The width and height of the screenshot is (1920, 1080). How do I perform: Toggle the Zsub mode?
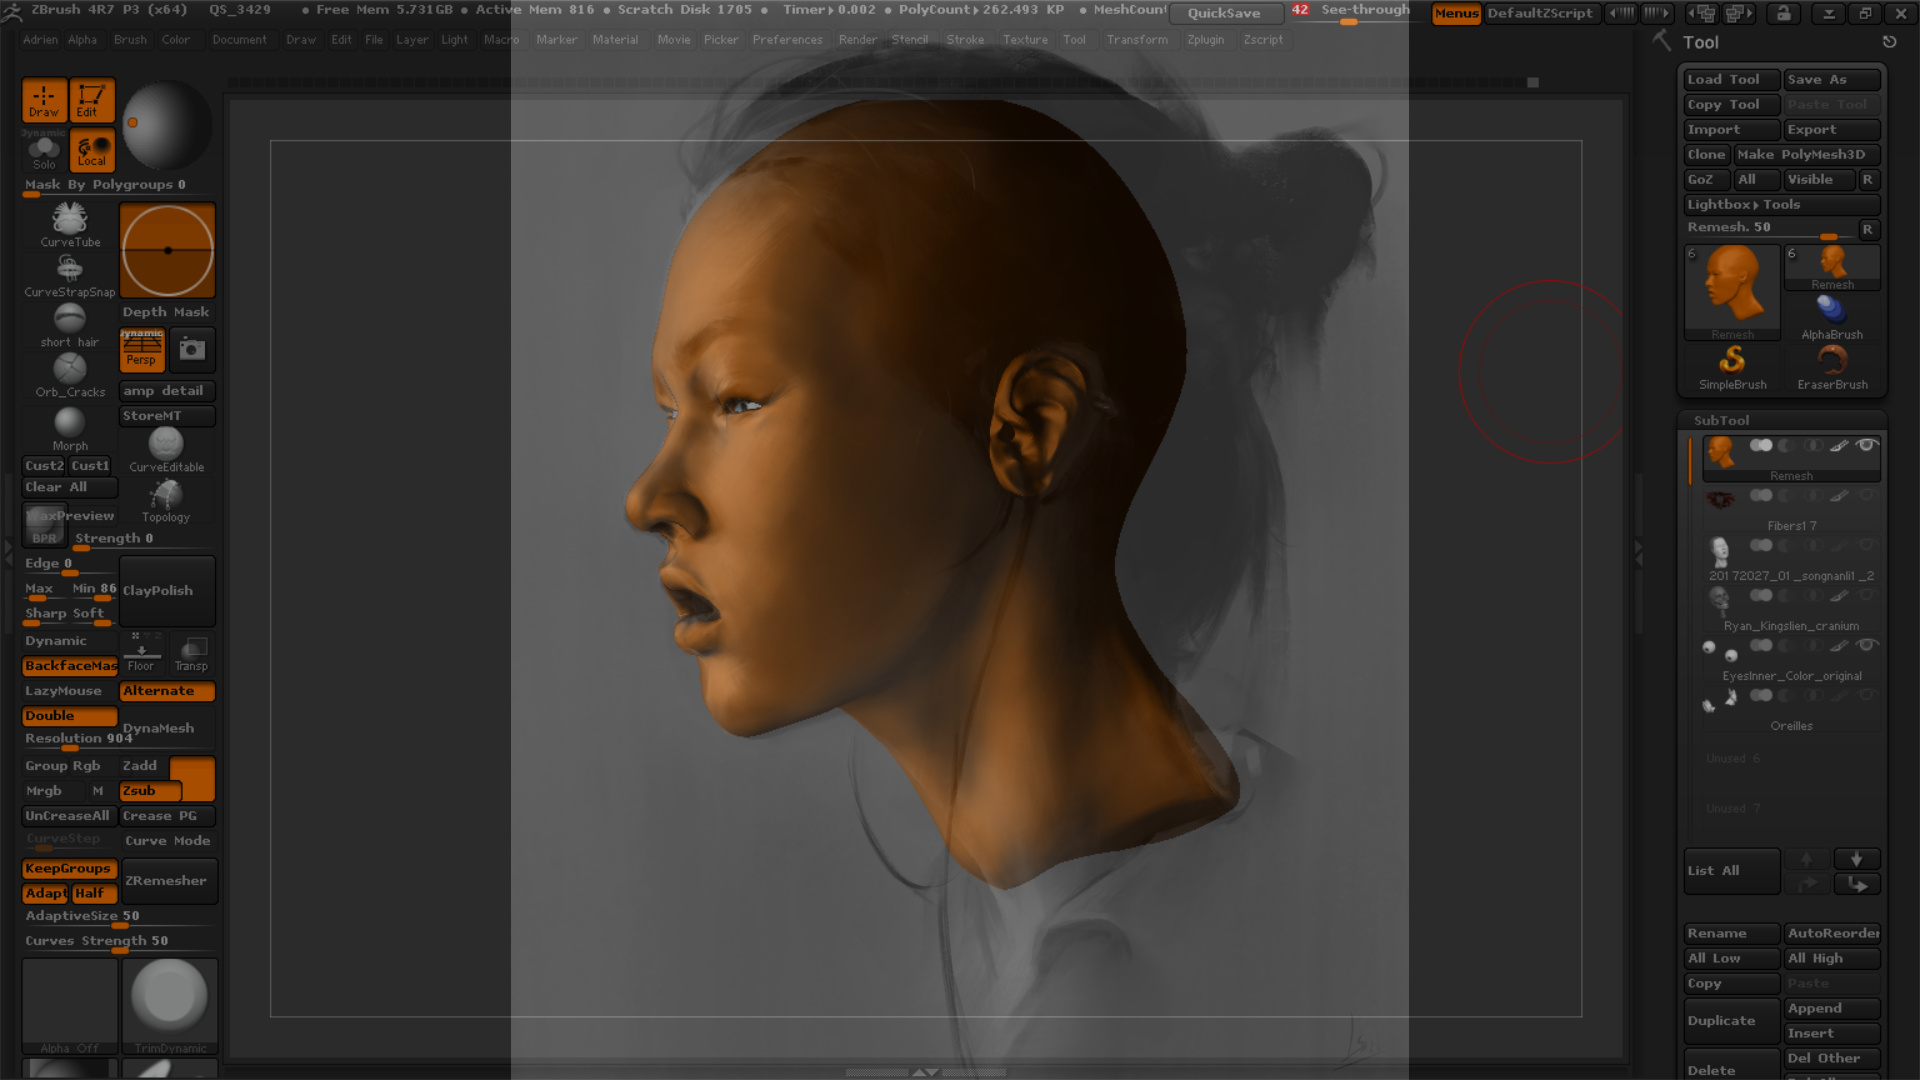[150, 791]
